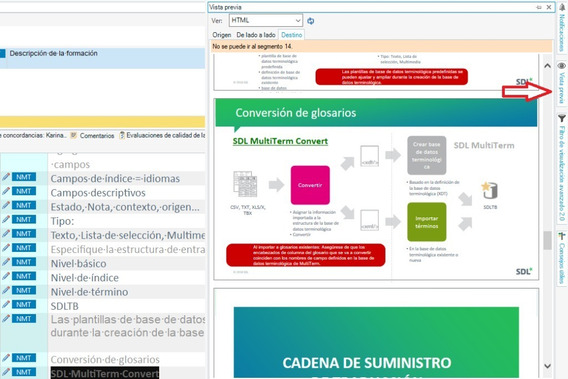The height and width of the screenshot is (379, 568).
Task: Click pencil icon beside Tipo: segment
Action: (x=5, y=220)
